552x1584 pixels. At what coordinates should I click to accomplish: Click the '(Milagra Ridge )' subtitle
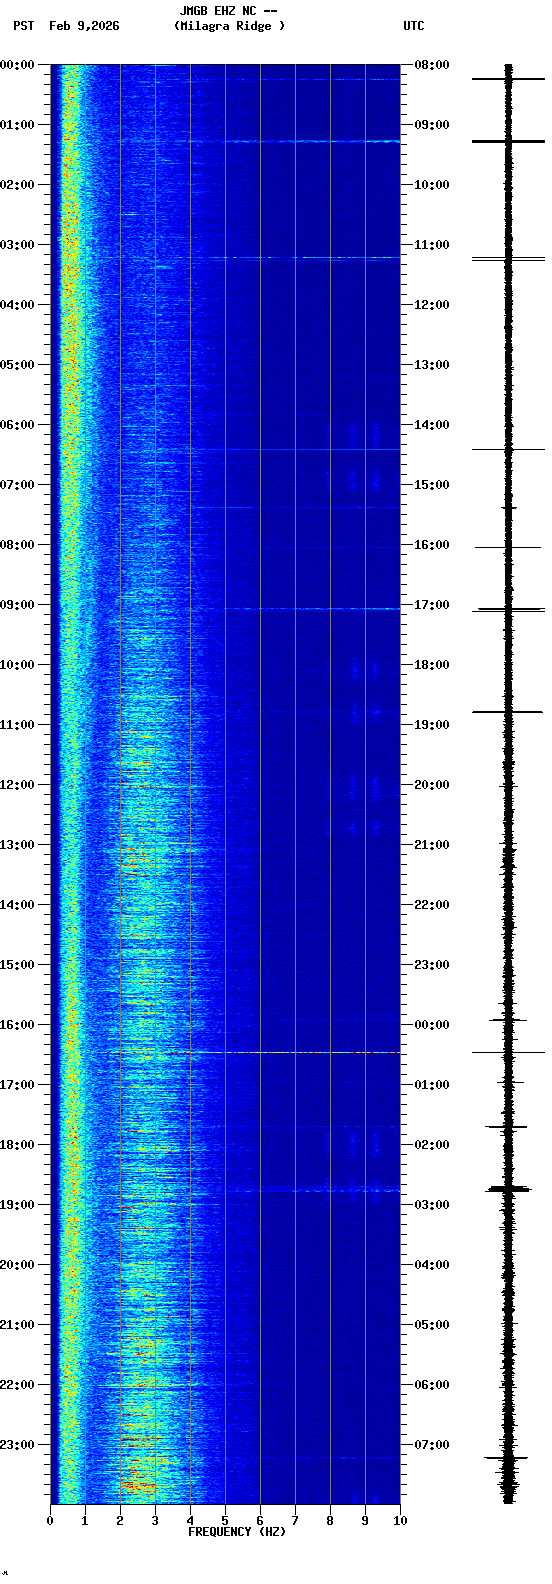click(229, 26)
